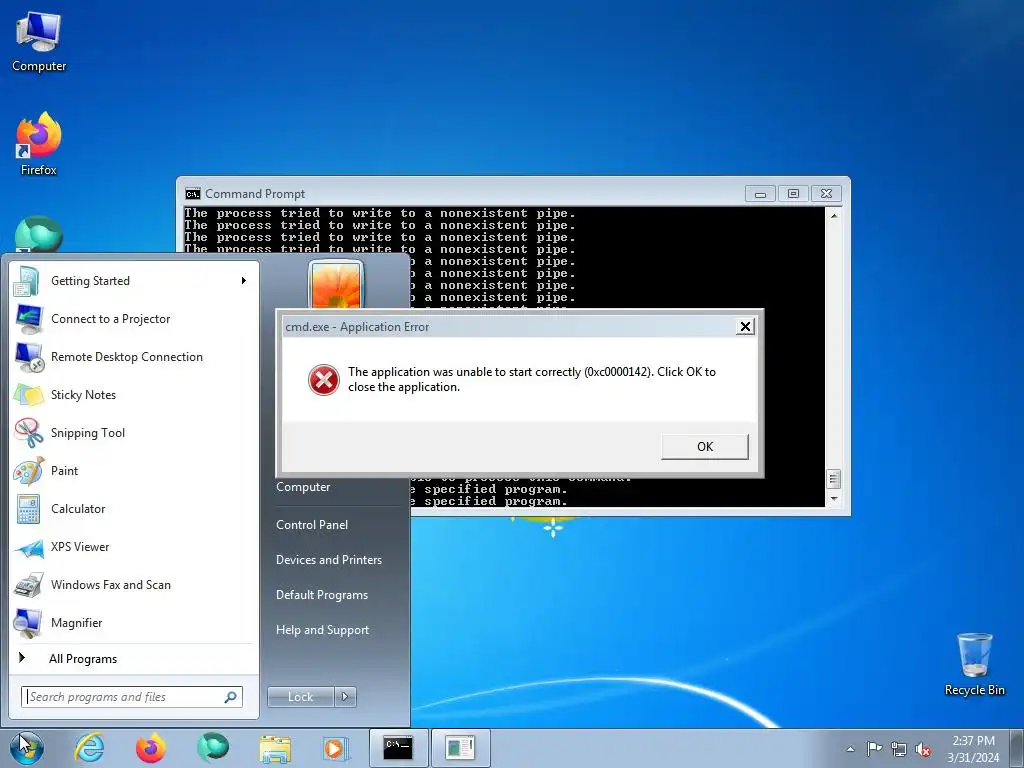Click the muted volume tray icon
Image resolution: width=1024 pixels, height=768 pixels.
(923, 749)
